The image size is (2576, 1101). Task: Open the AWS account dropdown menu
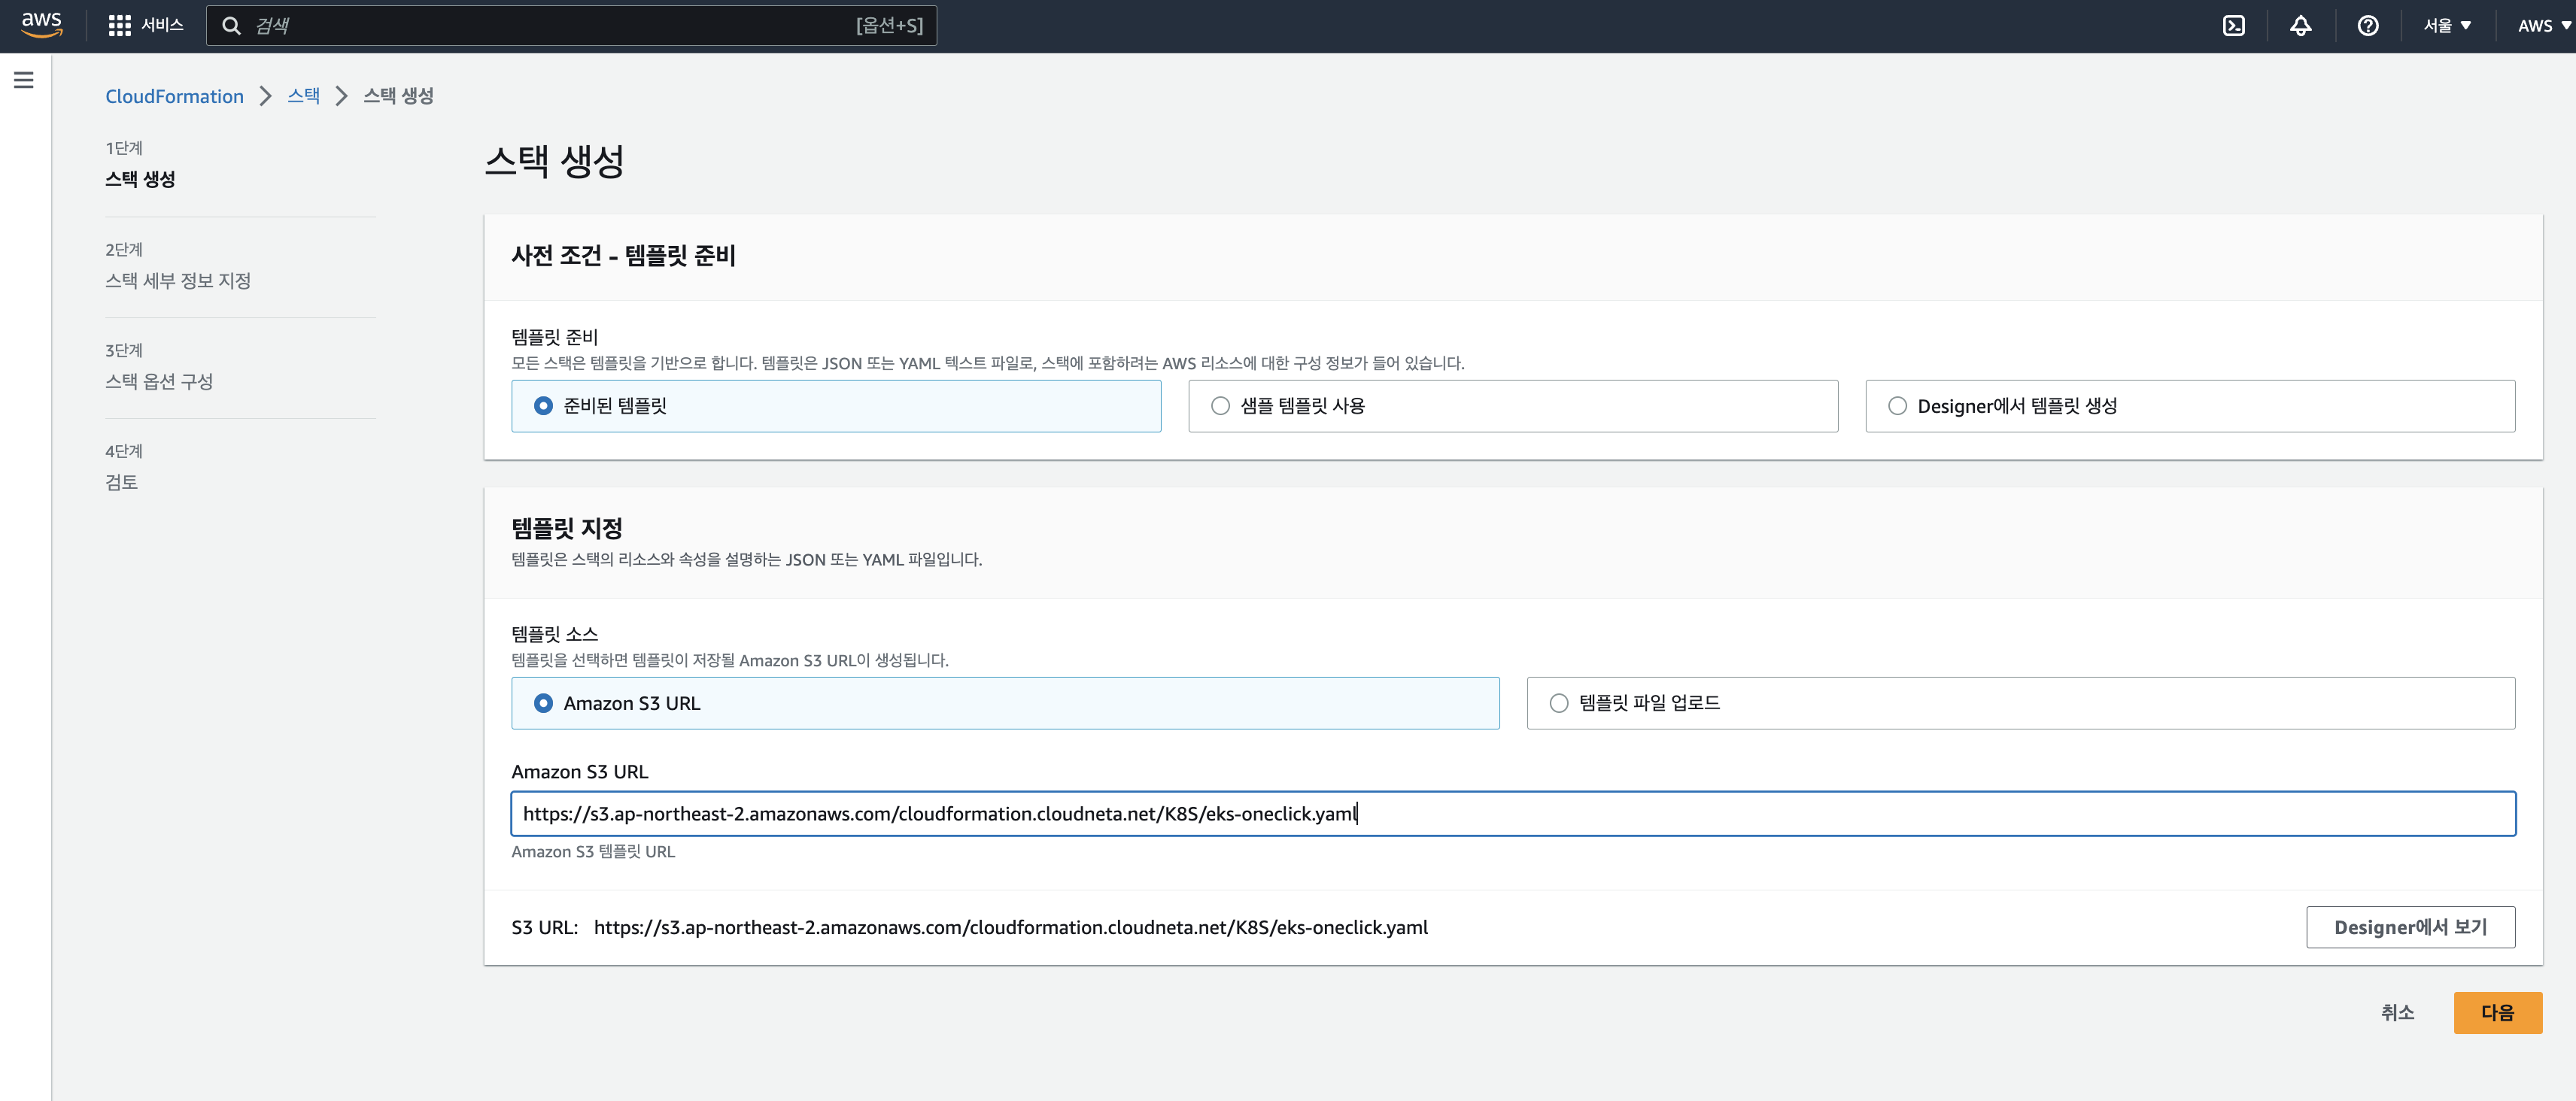coord(2543,26)
